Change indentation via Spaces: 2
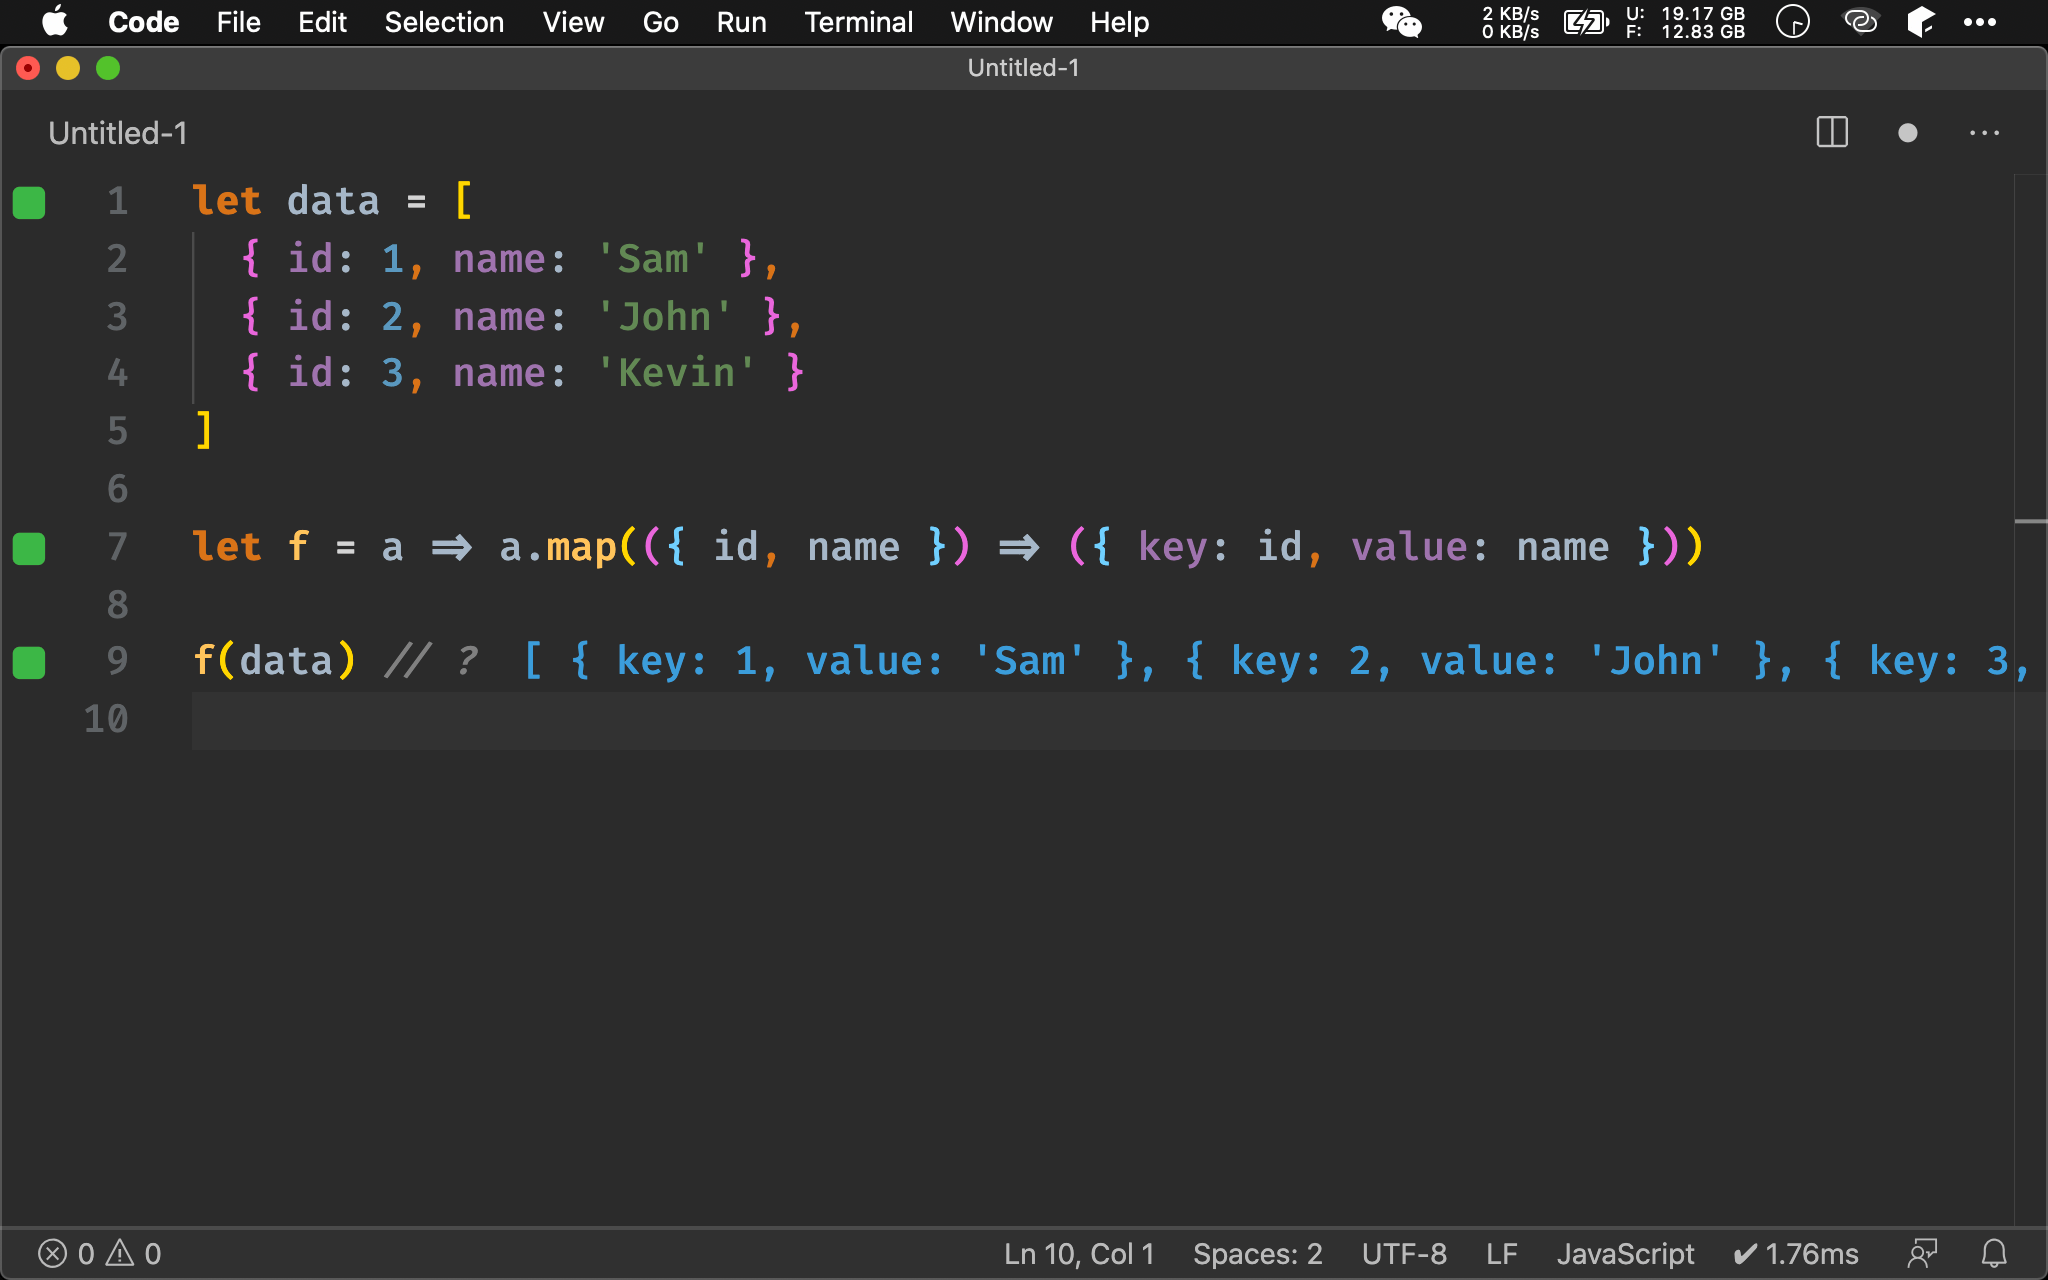The image size is (2048, 1280). click(x=1258, y=1254)
